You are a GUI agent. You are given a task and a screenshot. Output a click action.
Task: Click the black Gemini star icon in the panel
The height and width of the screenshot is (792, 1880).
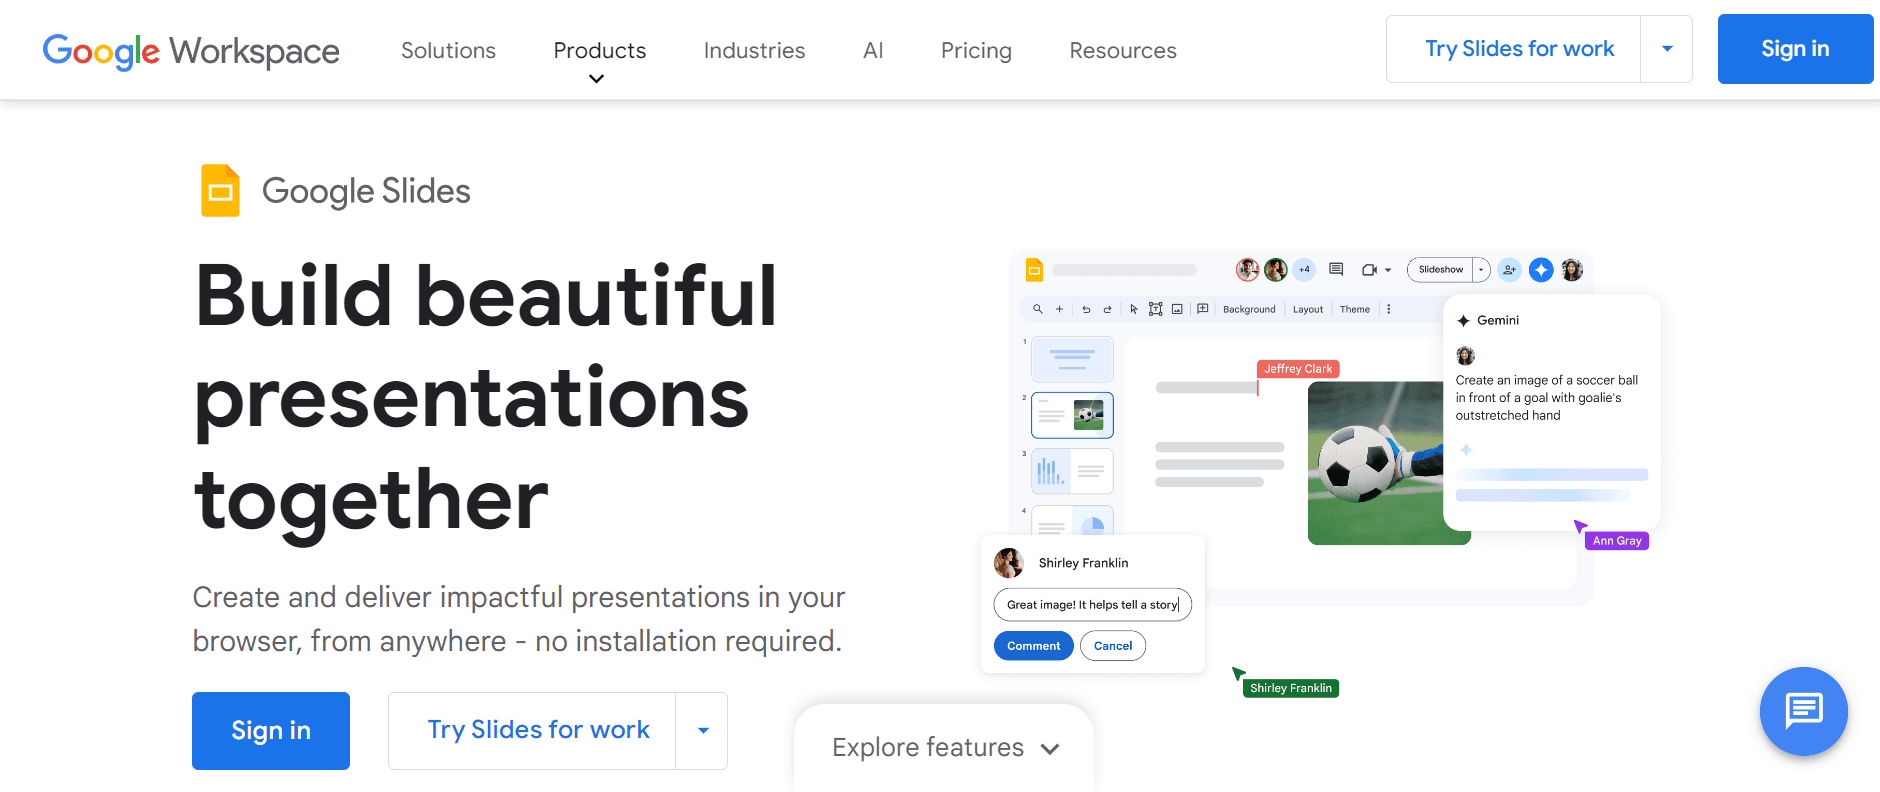1464,321
